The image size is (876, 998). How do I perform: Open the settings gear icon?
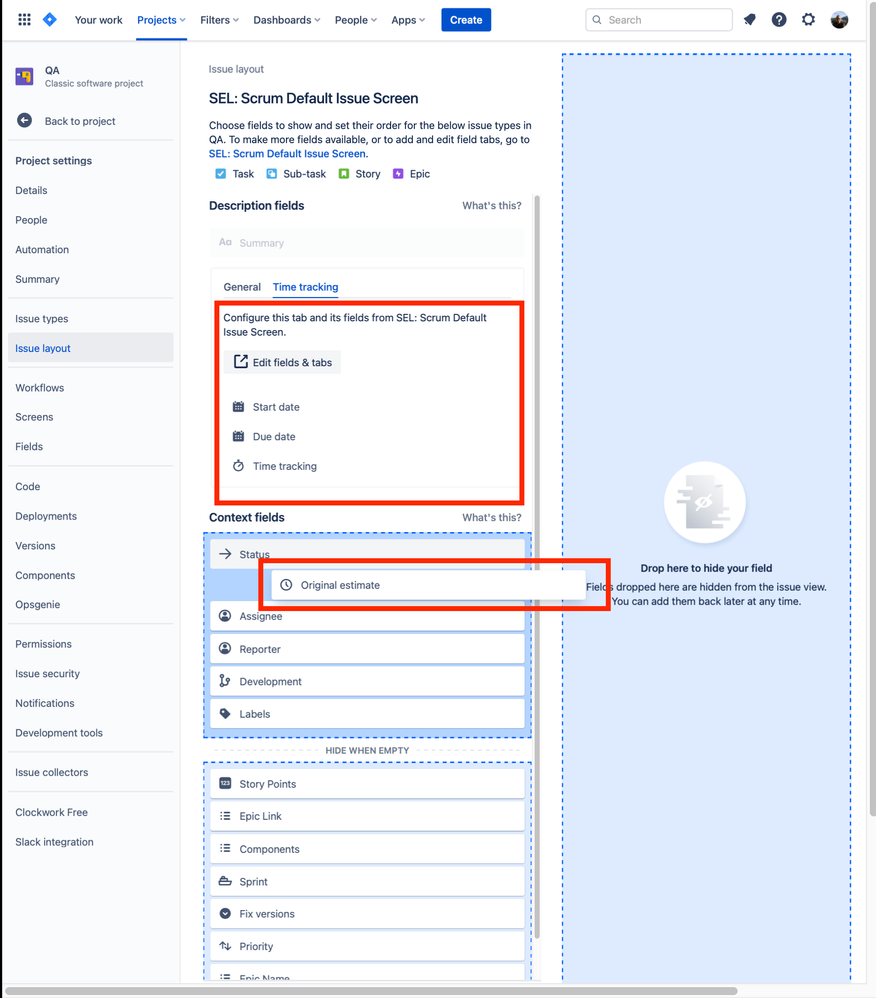click(x=808, y=20)
